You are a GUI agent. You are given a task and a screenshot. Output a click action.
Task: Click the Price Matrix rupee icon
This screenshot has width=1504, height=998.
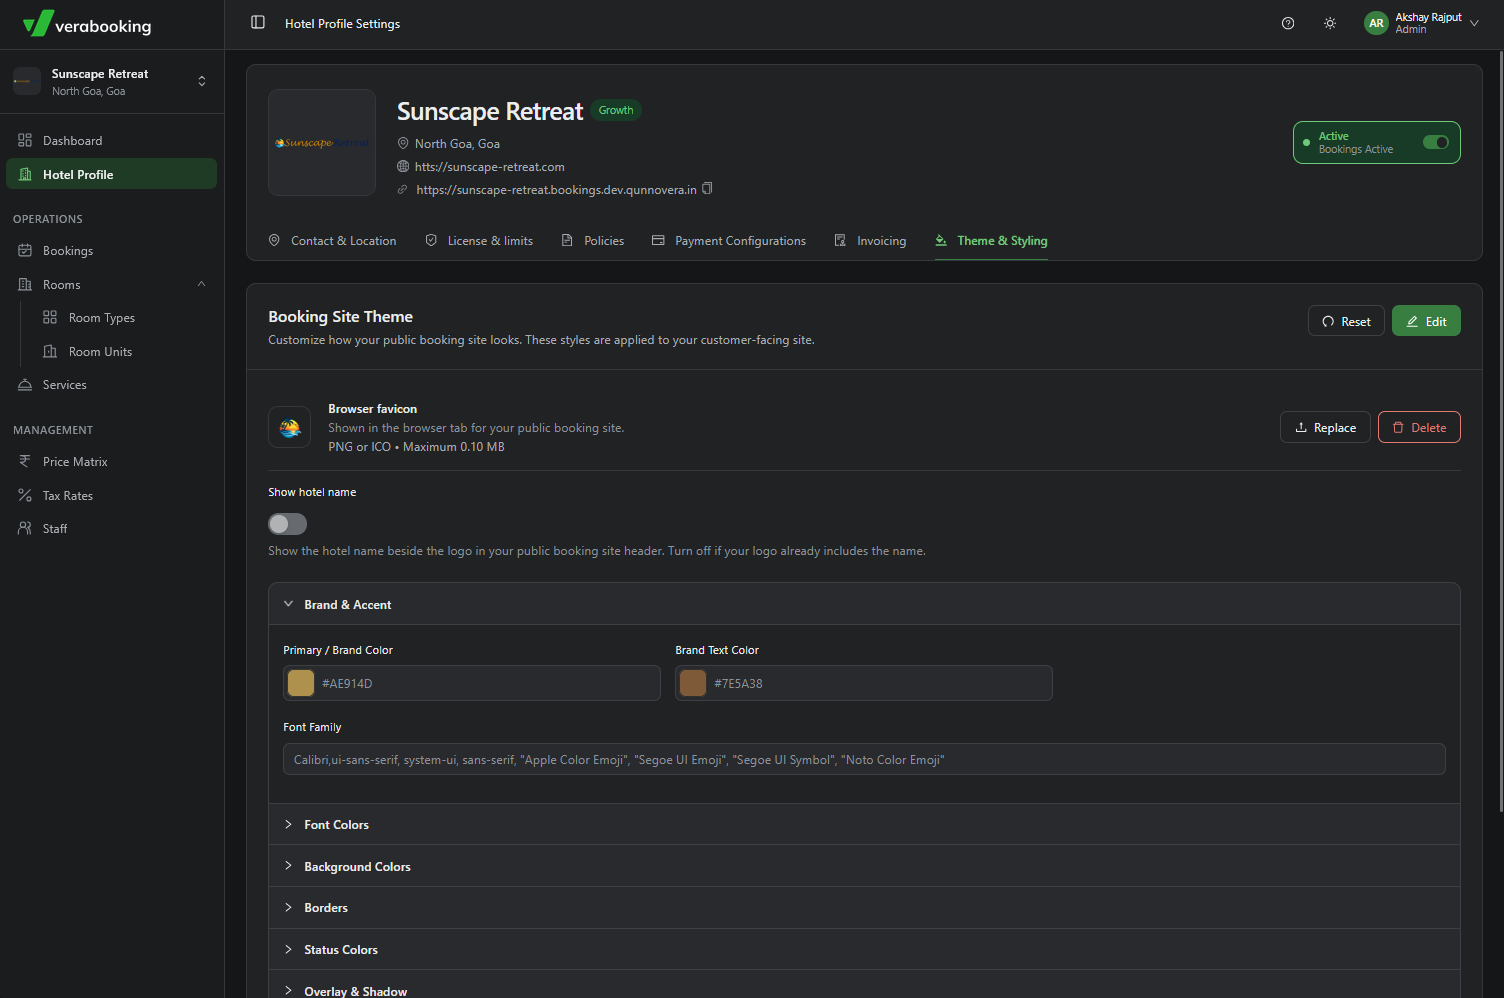25,461
